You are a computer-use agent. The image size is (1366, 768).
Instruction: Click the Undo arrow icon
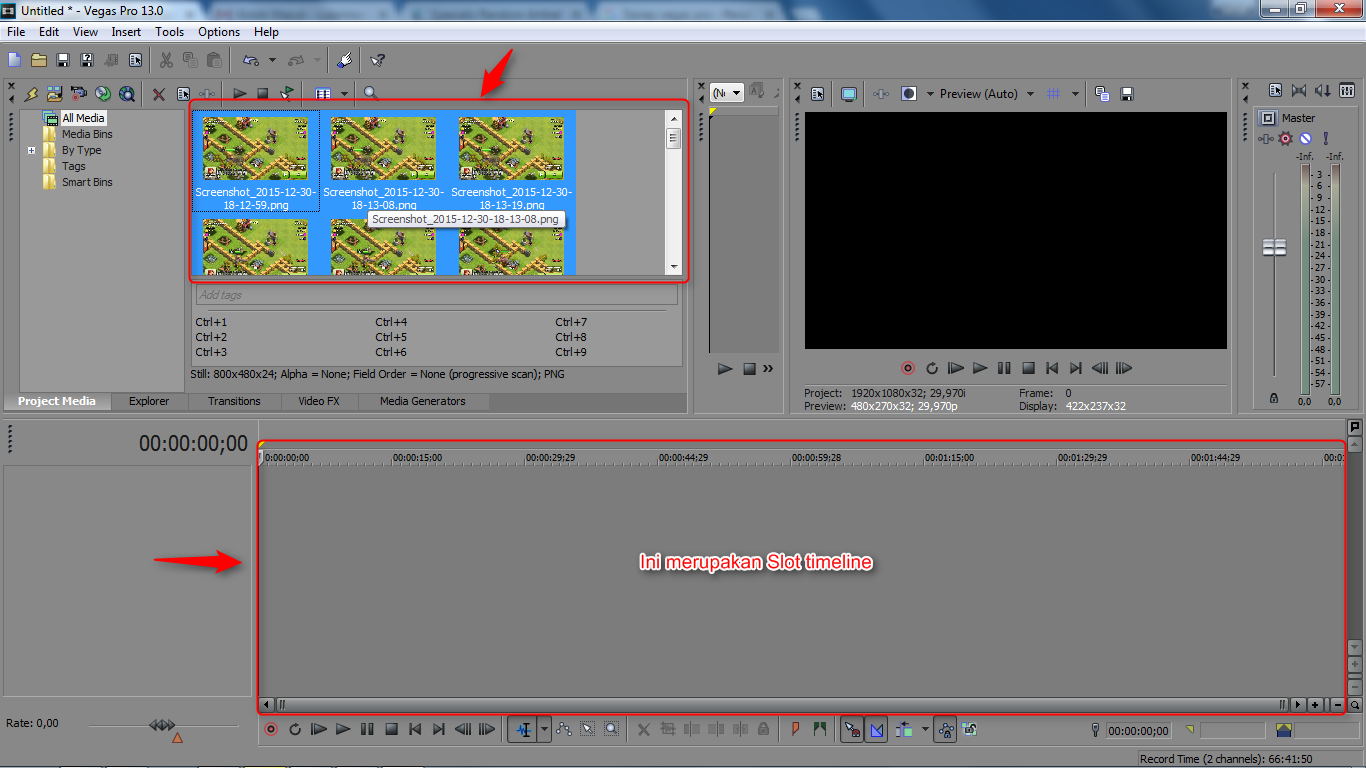click(250, 60)
